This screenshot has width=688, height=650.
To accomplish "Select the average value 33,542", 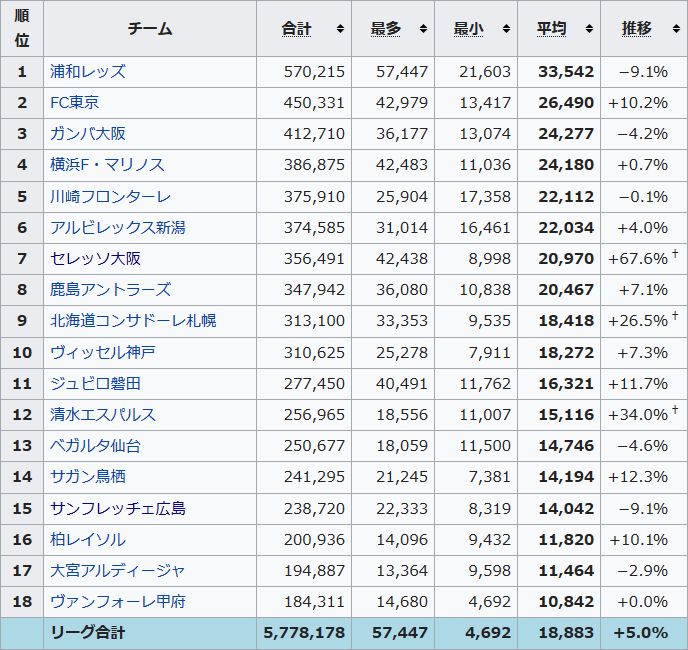I will pos(566,72).
